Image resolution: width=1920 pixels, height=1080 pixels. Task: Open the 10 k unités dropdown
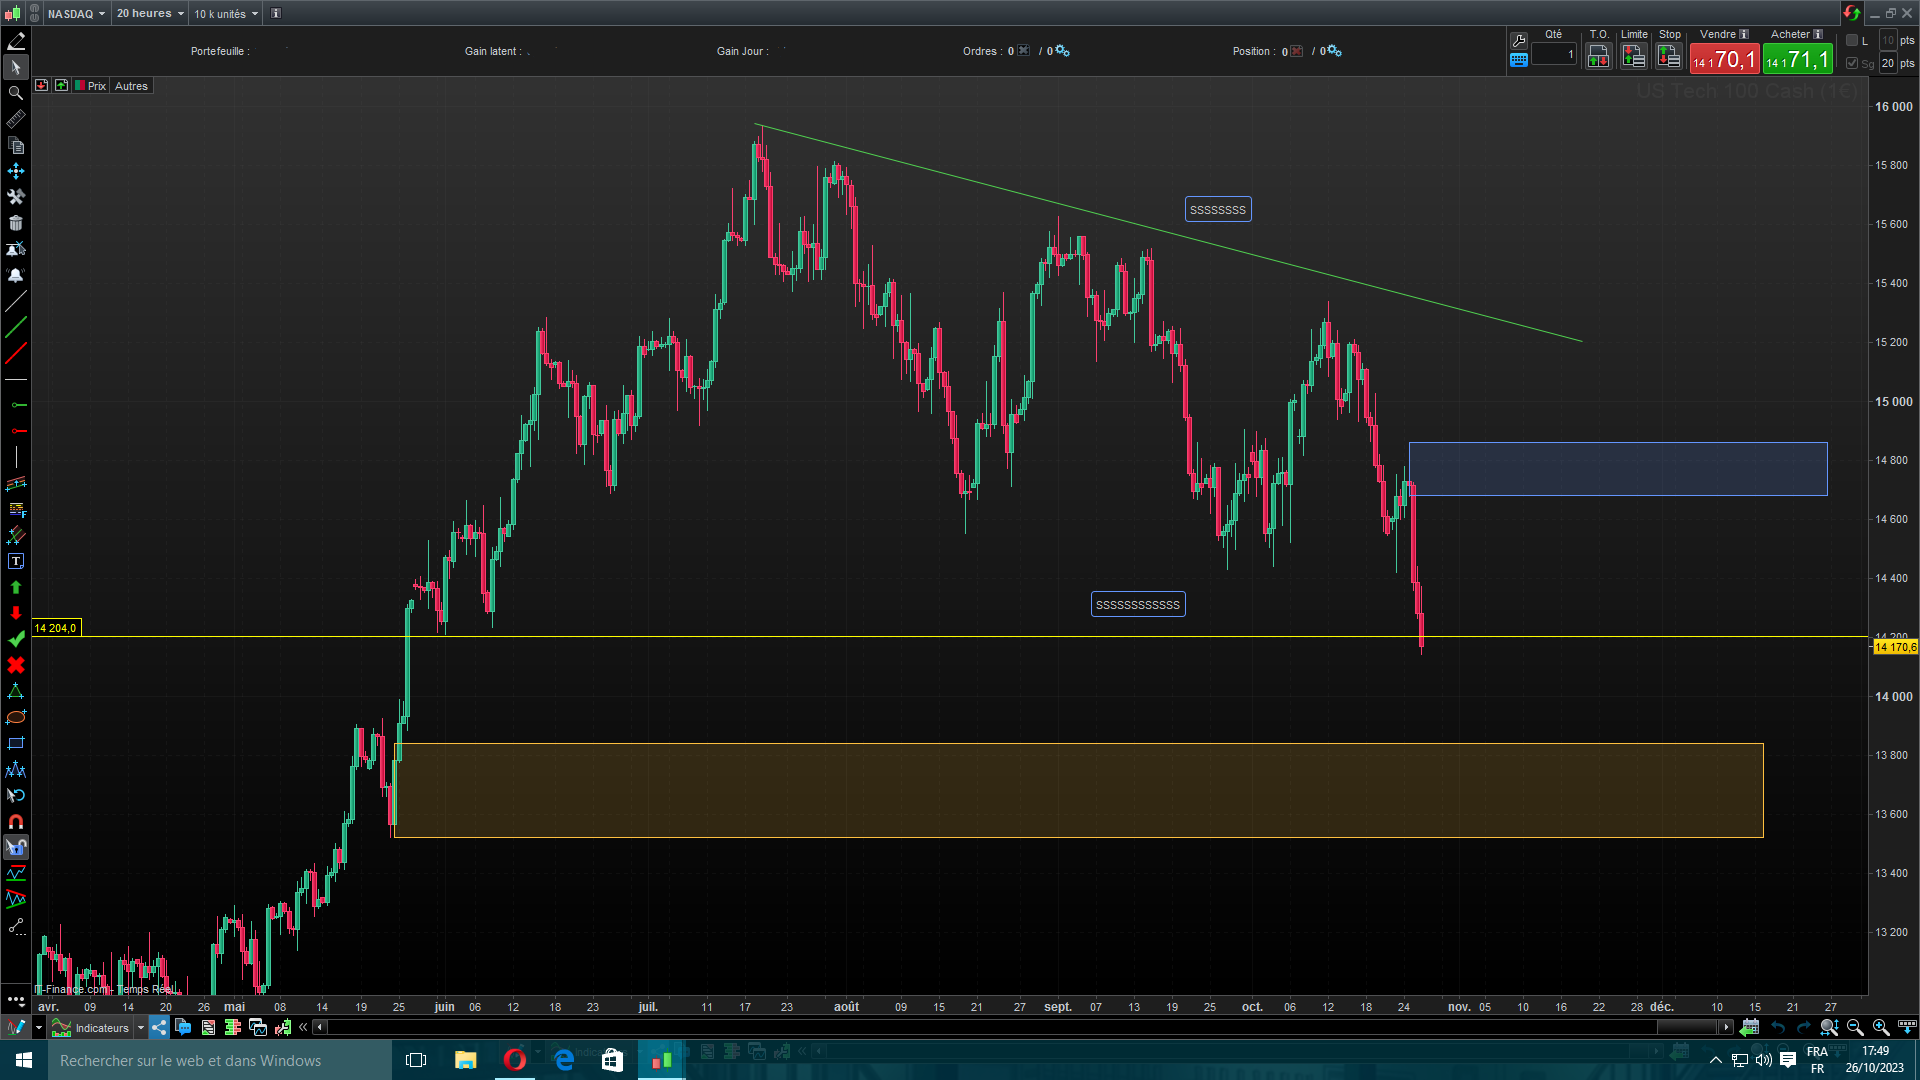[226, 14]
